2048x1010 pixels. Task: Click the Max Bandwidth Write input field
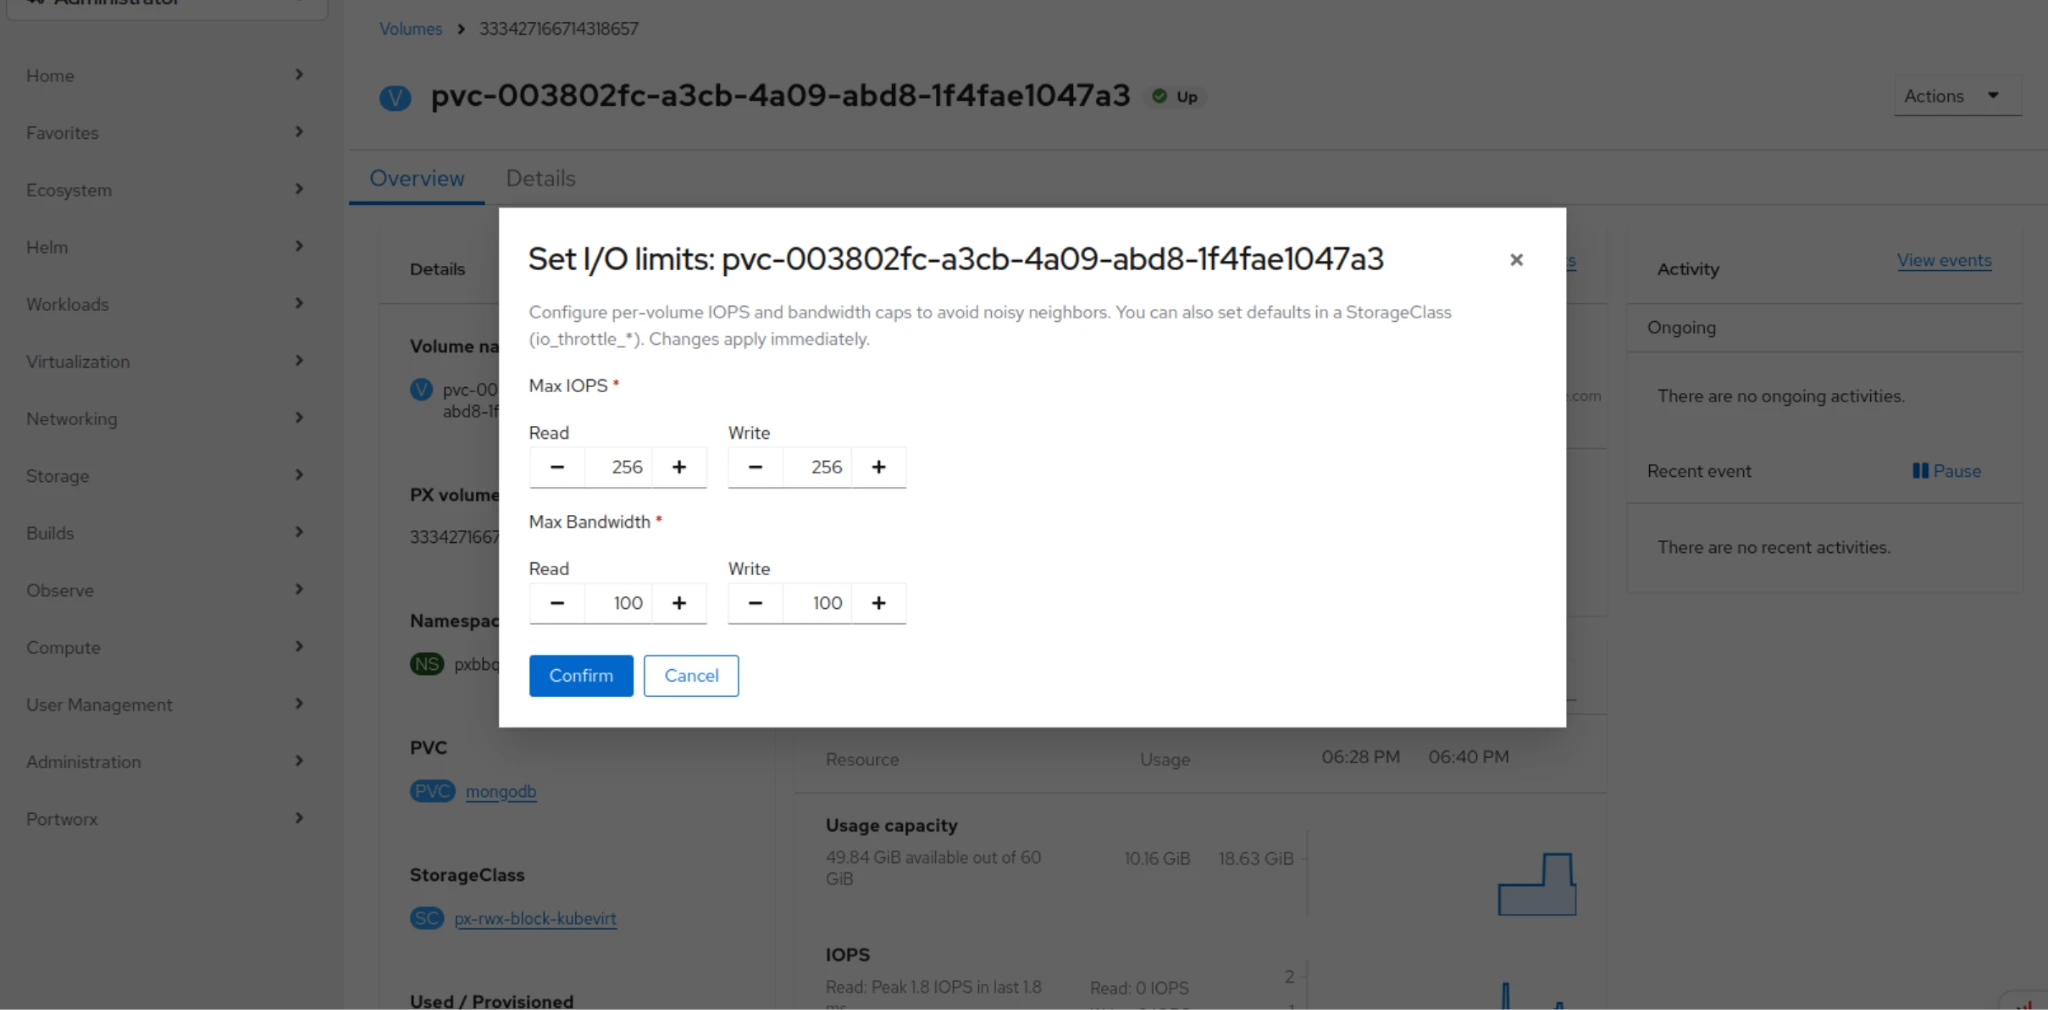click(x=817, y=603)
